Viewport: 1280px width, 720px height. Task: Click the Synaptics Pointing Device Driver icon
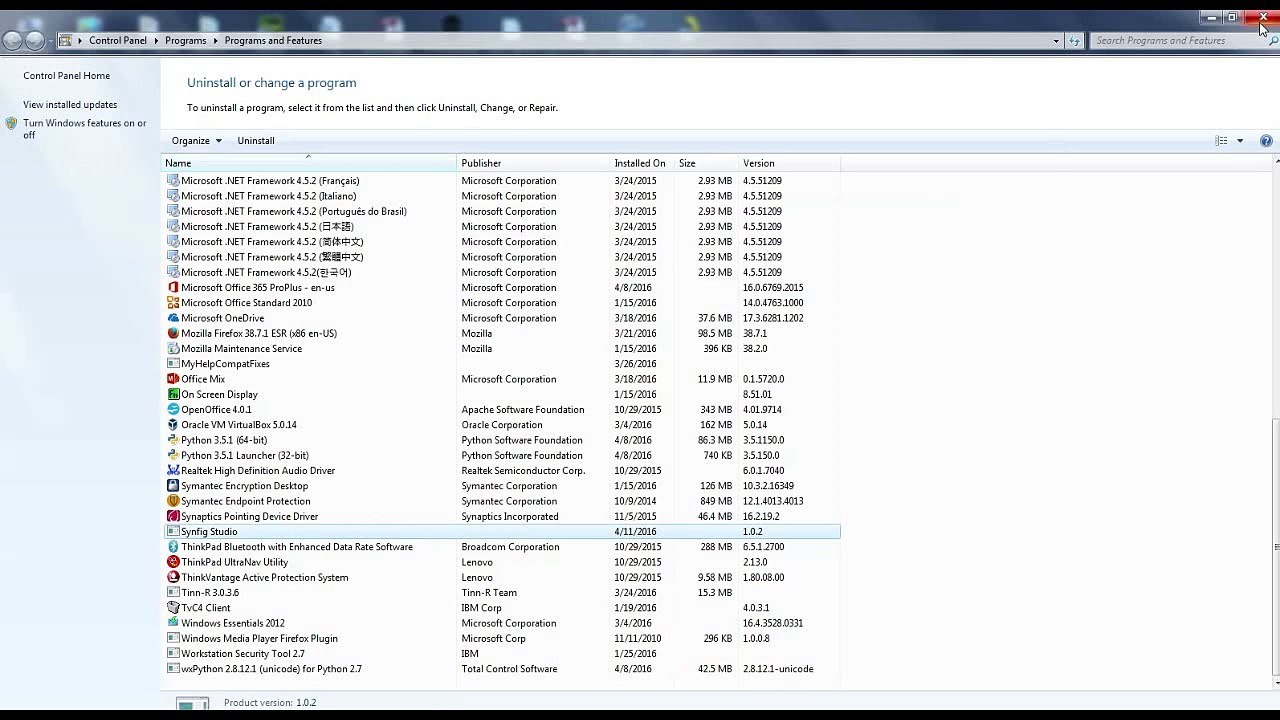pos(173,517)
